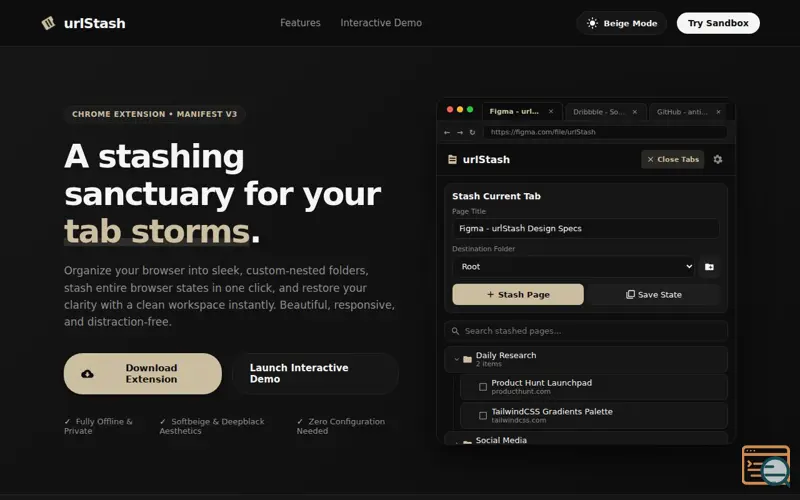Click the "Stash Current Tab" heading
This screenshot has height=500, width=800.
tap(496, 196)
